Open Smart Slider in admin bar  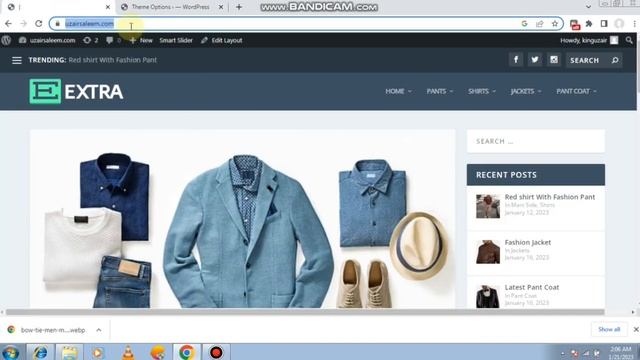pos(176,40)
